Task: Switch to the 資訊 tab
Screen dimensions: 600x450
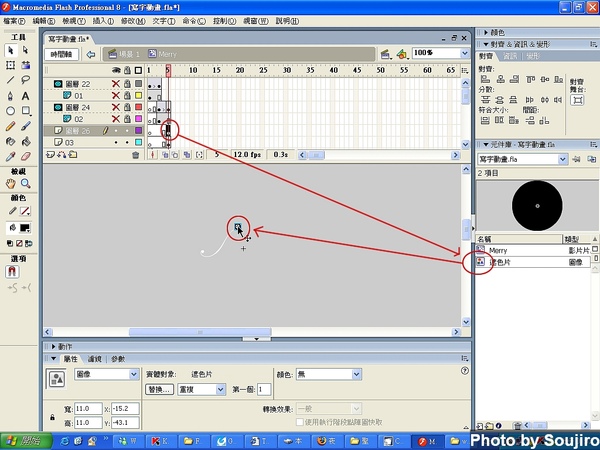Action: (x=510, y=56)
